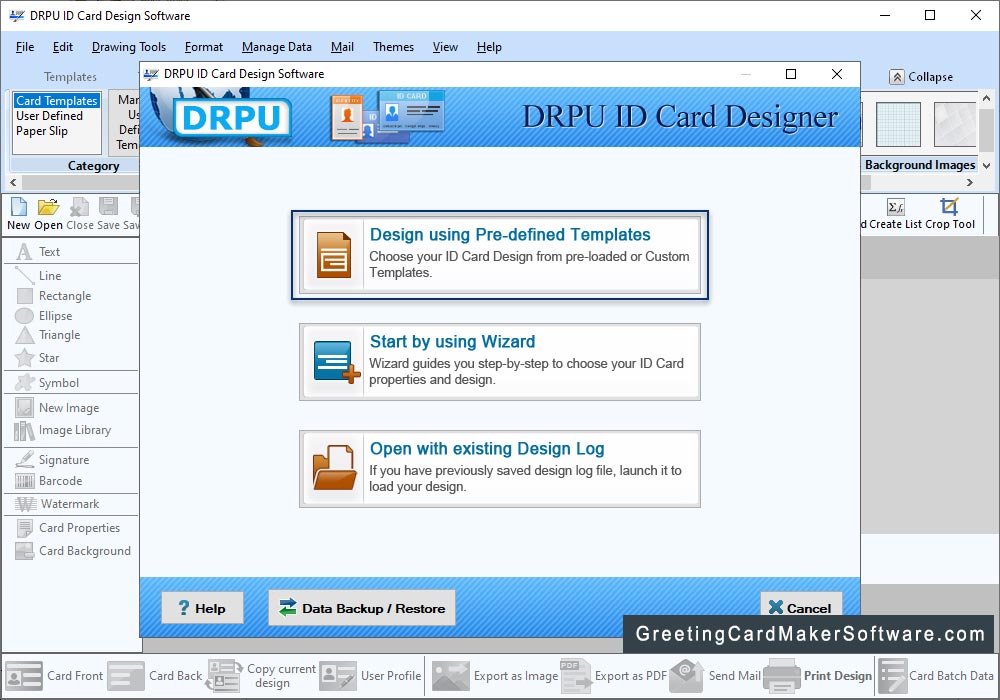Click the Open file toolbar icon
Viewport: 1000px width, 700px height.
(x=48, y=214)
